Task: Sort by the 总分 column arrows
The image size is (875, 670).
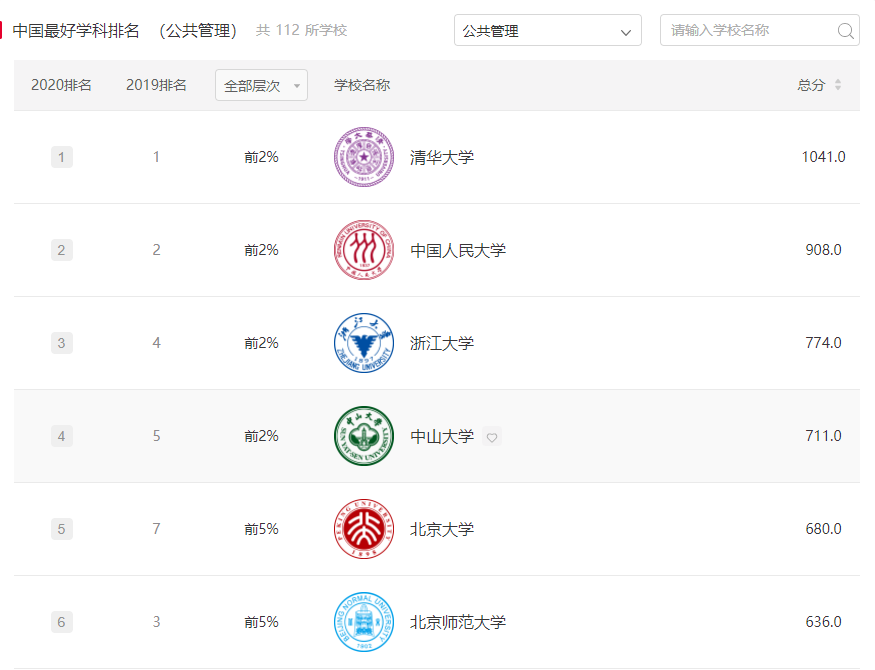Action: click(x=838, y=85)
